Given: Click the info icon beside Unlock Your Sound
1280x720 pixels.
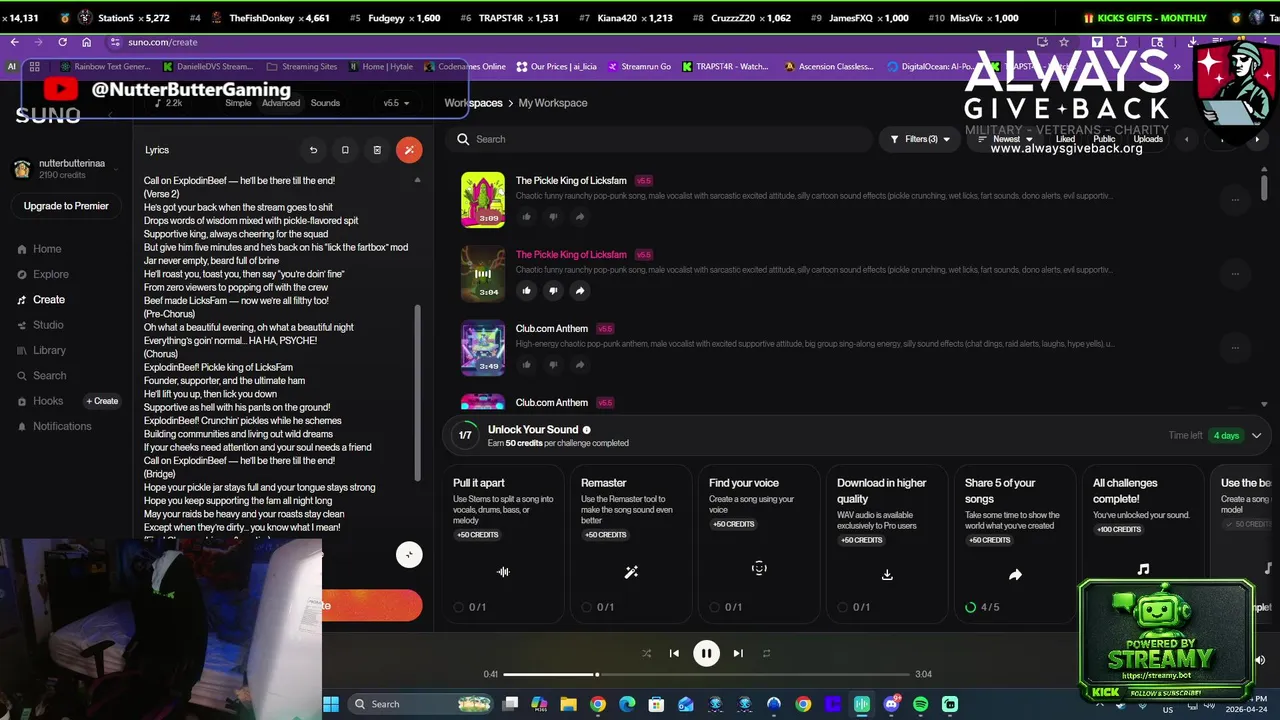Looking at the screenshot, I should click(x=587, y=430).
